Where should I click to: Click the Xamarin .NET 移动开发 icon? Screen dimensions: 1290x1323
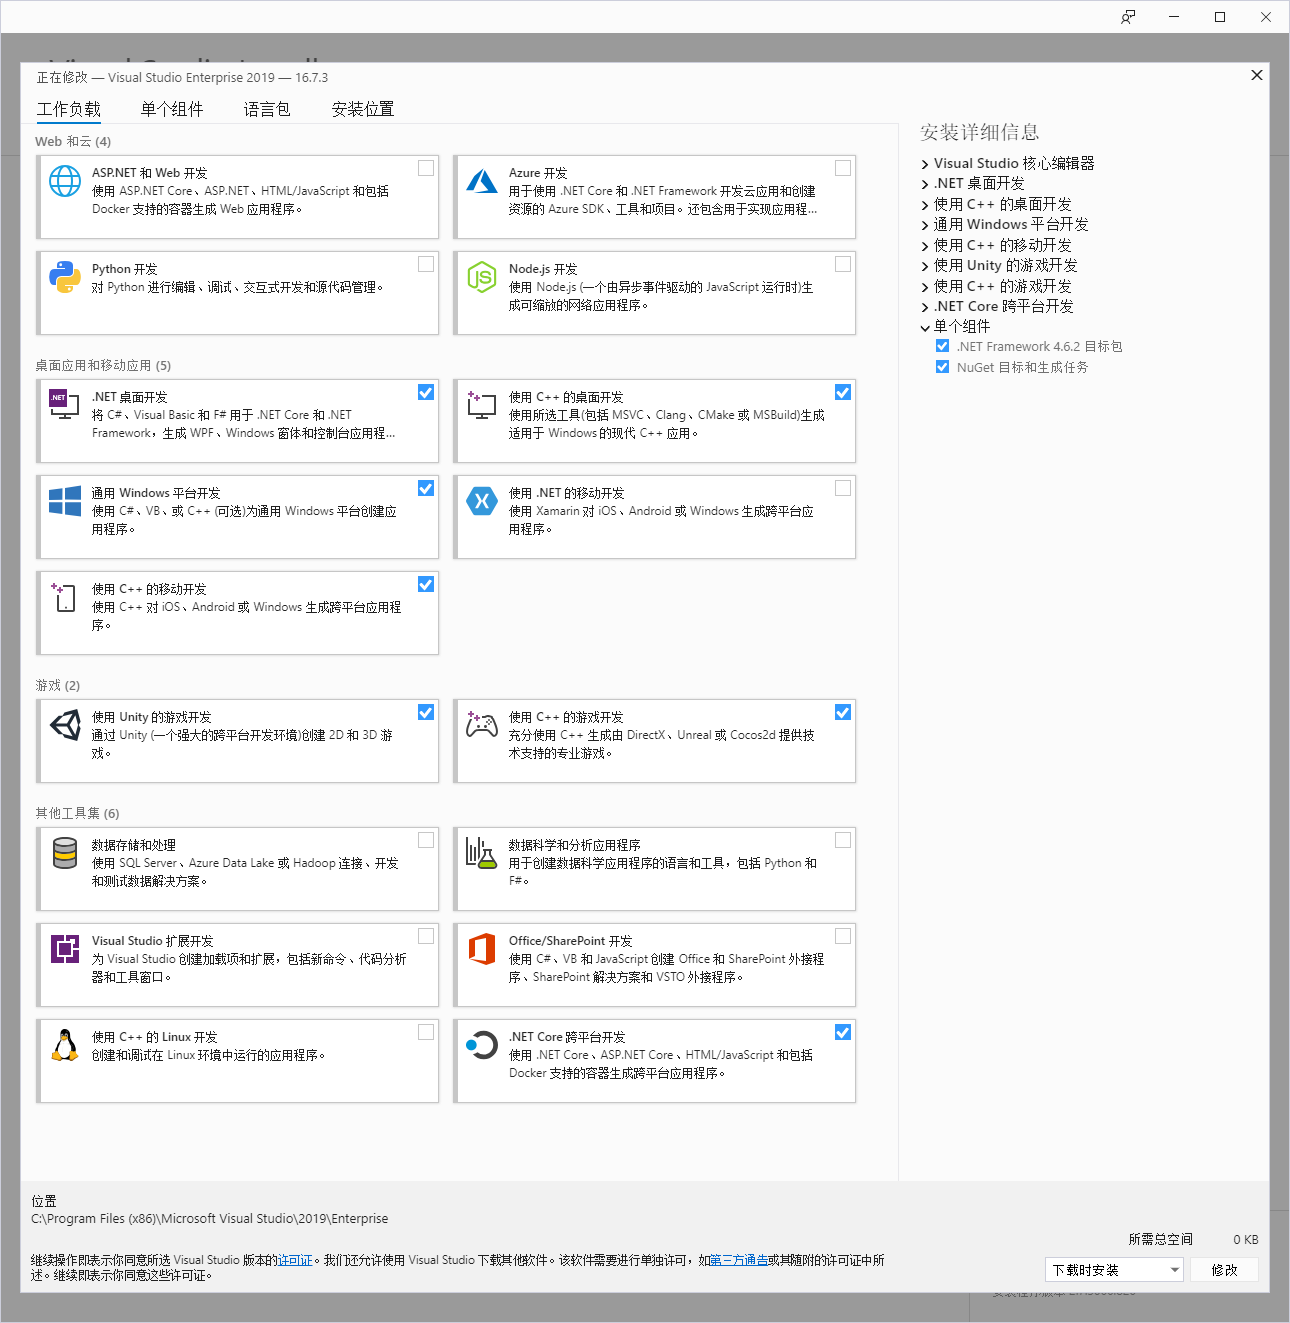pos(482,501)
